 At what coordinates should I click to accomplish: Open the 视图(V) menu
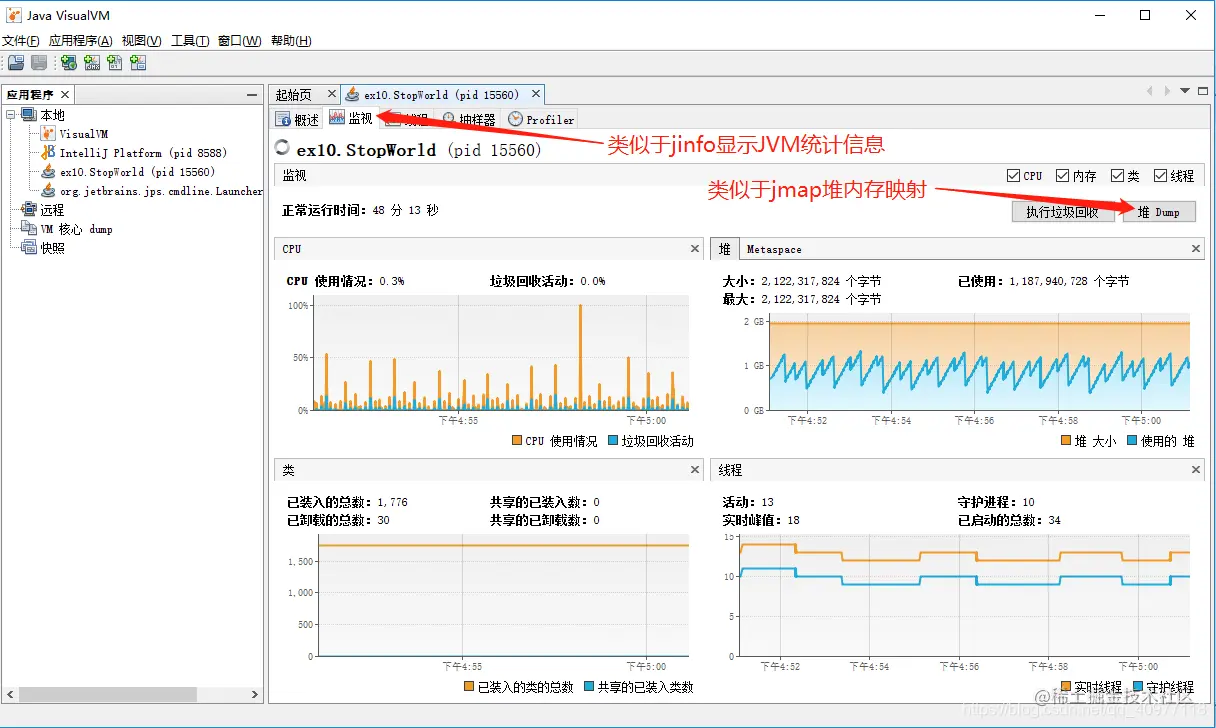coord(141,41)
